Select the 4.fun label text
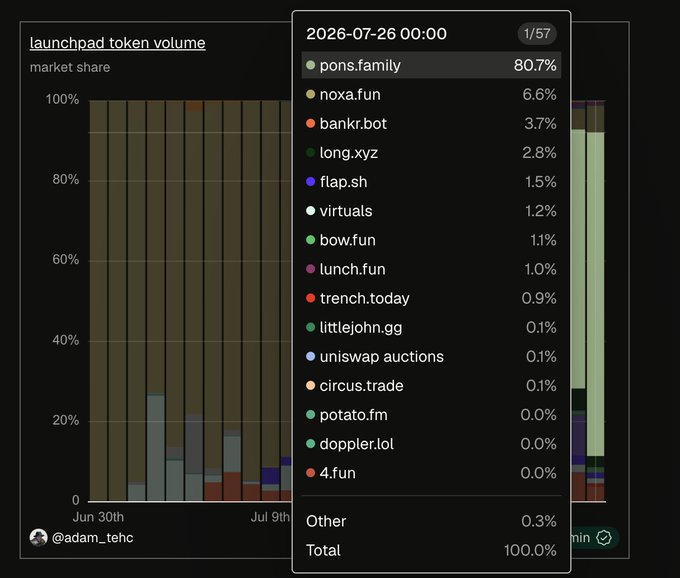 (x=337, y=473)
